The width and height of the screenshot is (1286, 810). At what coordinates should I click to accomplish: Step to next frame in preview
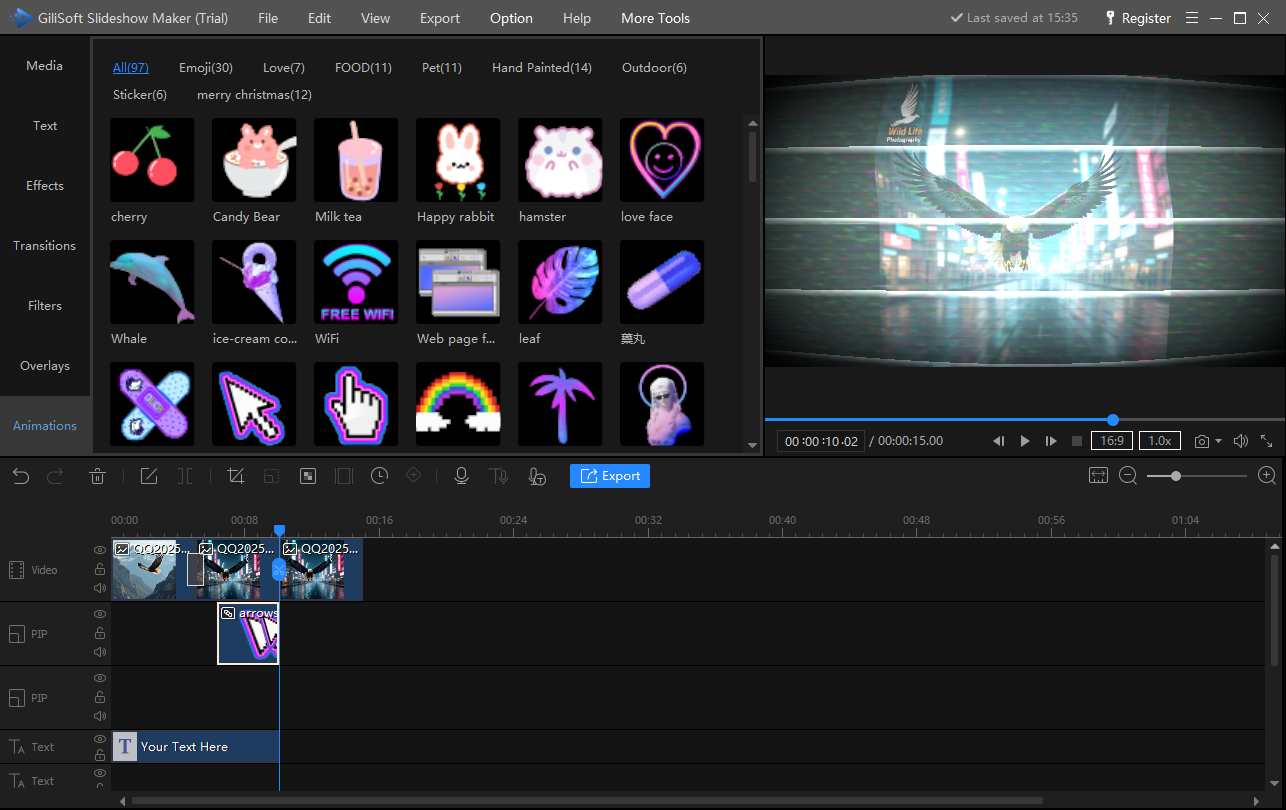coord(1051,441)
